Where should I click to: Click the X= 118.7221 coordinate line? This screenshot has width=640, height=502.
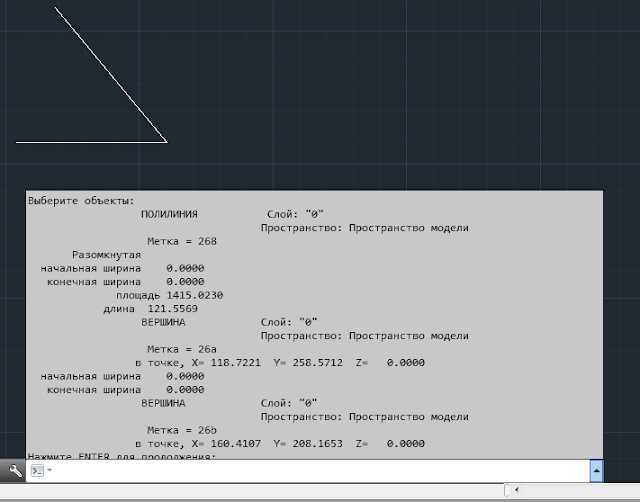[280, 362]
